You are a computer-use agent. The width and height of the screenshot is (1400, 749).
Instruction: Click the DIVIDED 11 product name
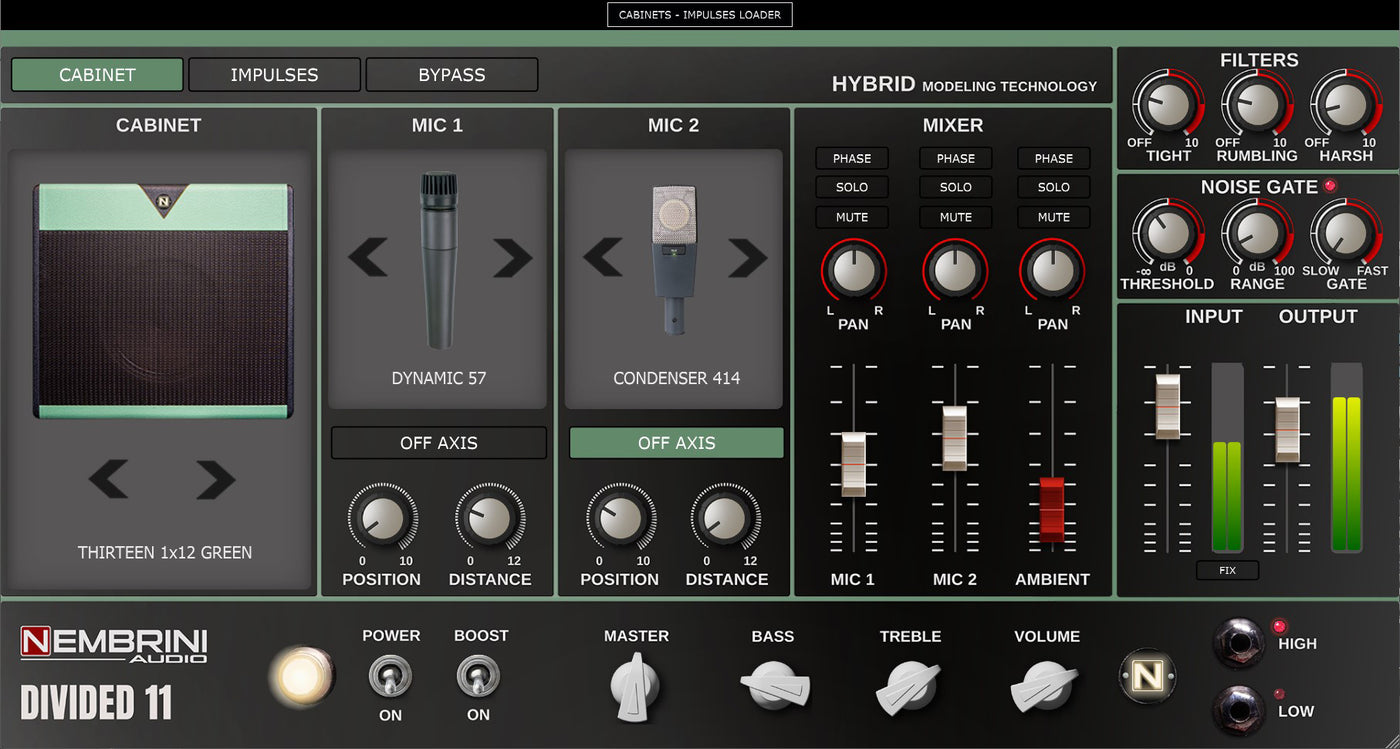pyautogui.click(x=97, y=702)
